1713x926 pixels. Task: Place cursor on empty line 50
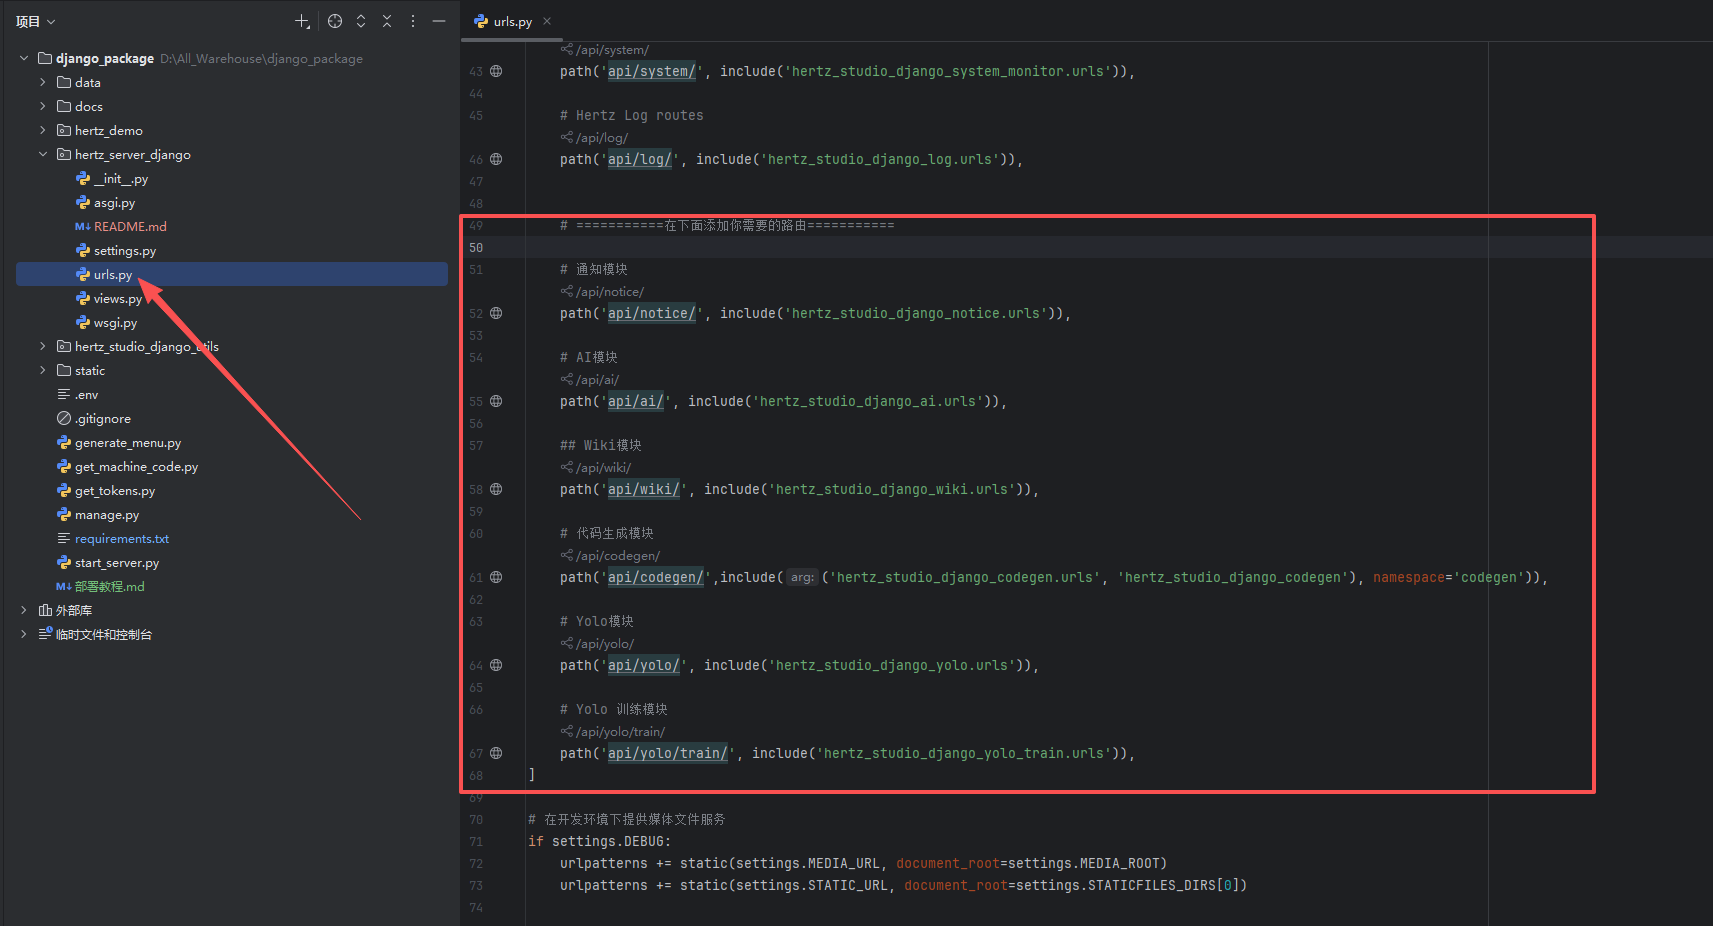pos(800,247)
